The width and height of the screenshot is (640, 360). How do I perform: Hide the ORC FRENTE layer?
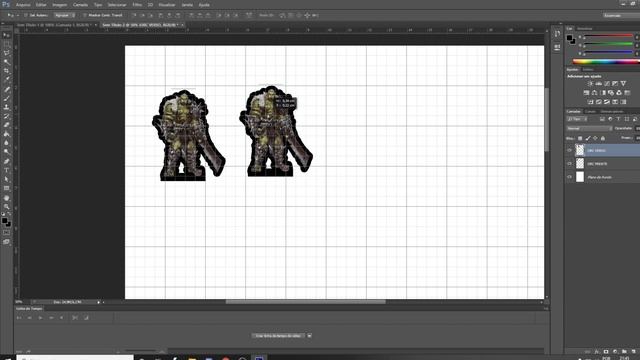pos(569,164)
